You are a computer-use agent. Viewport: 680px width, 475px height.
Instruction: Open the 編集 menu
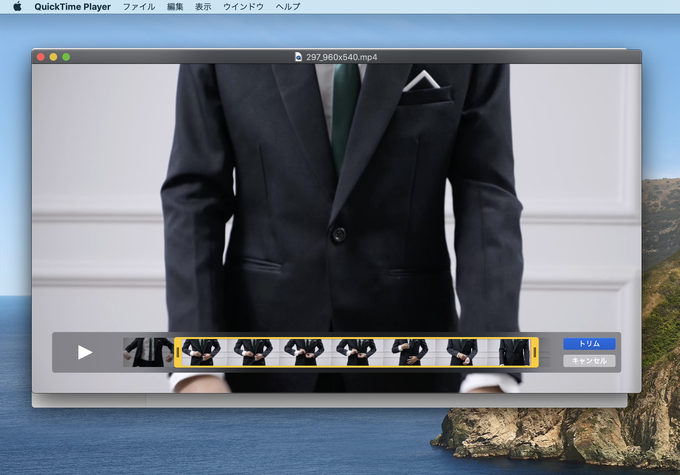pos(175,7)
